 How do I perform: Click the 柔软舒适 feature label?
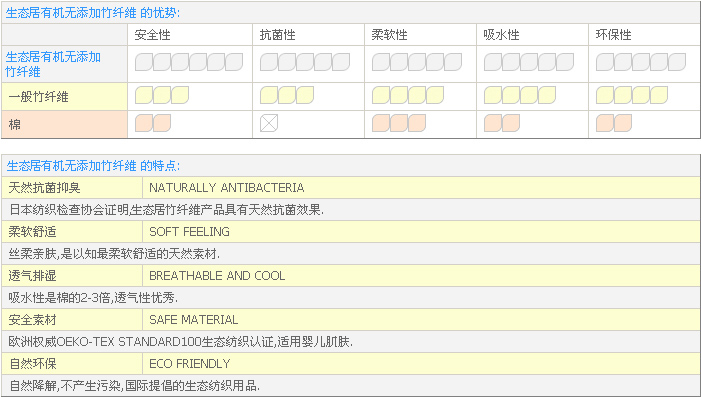click(x=32, y=232)
